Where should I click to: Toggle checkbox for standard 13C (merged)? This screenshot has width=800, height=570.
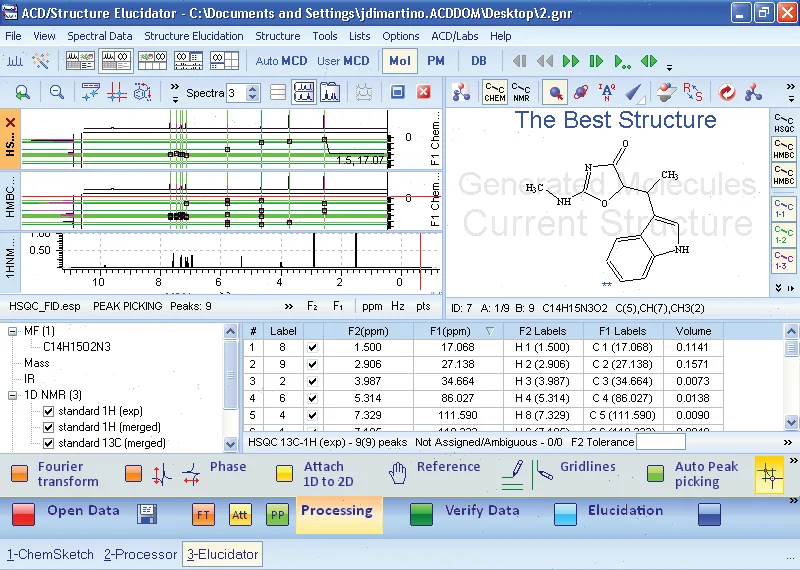[x=48, y=443]
